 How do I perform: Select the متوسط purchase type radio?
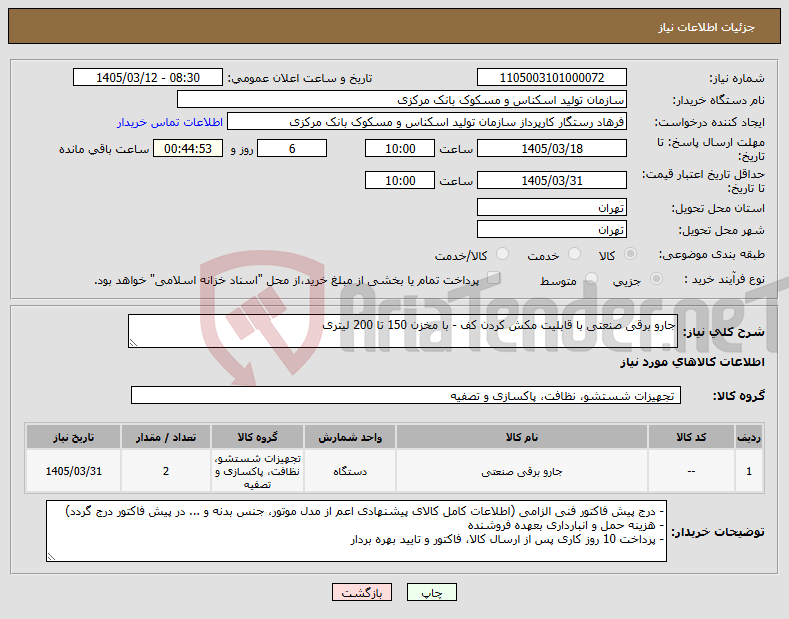591,279
